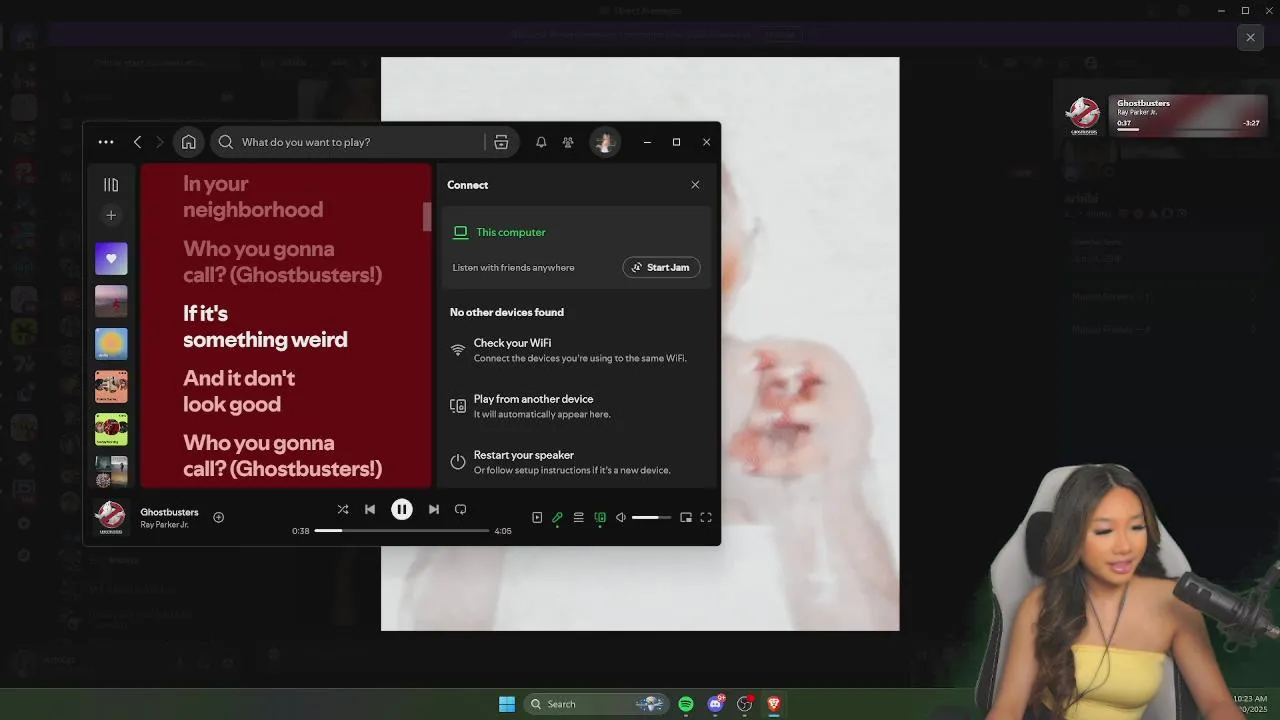Viewport: 1280px width, 720px height.
Task: Click the Ghostbusters song title in the player bar
Action: pyautogui.click(x=169, y=512)
